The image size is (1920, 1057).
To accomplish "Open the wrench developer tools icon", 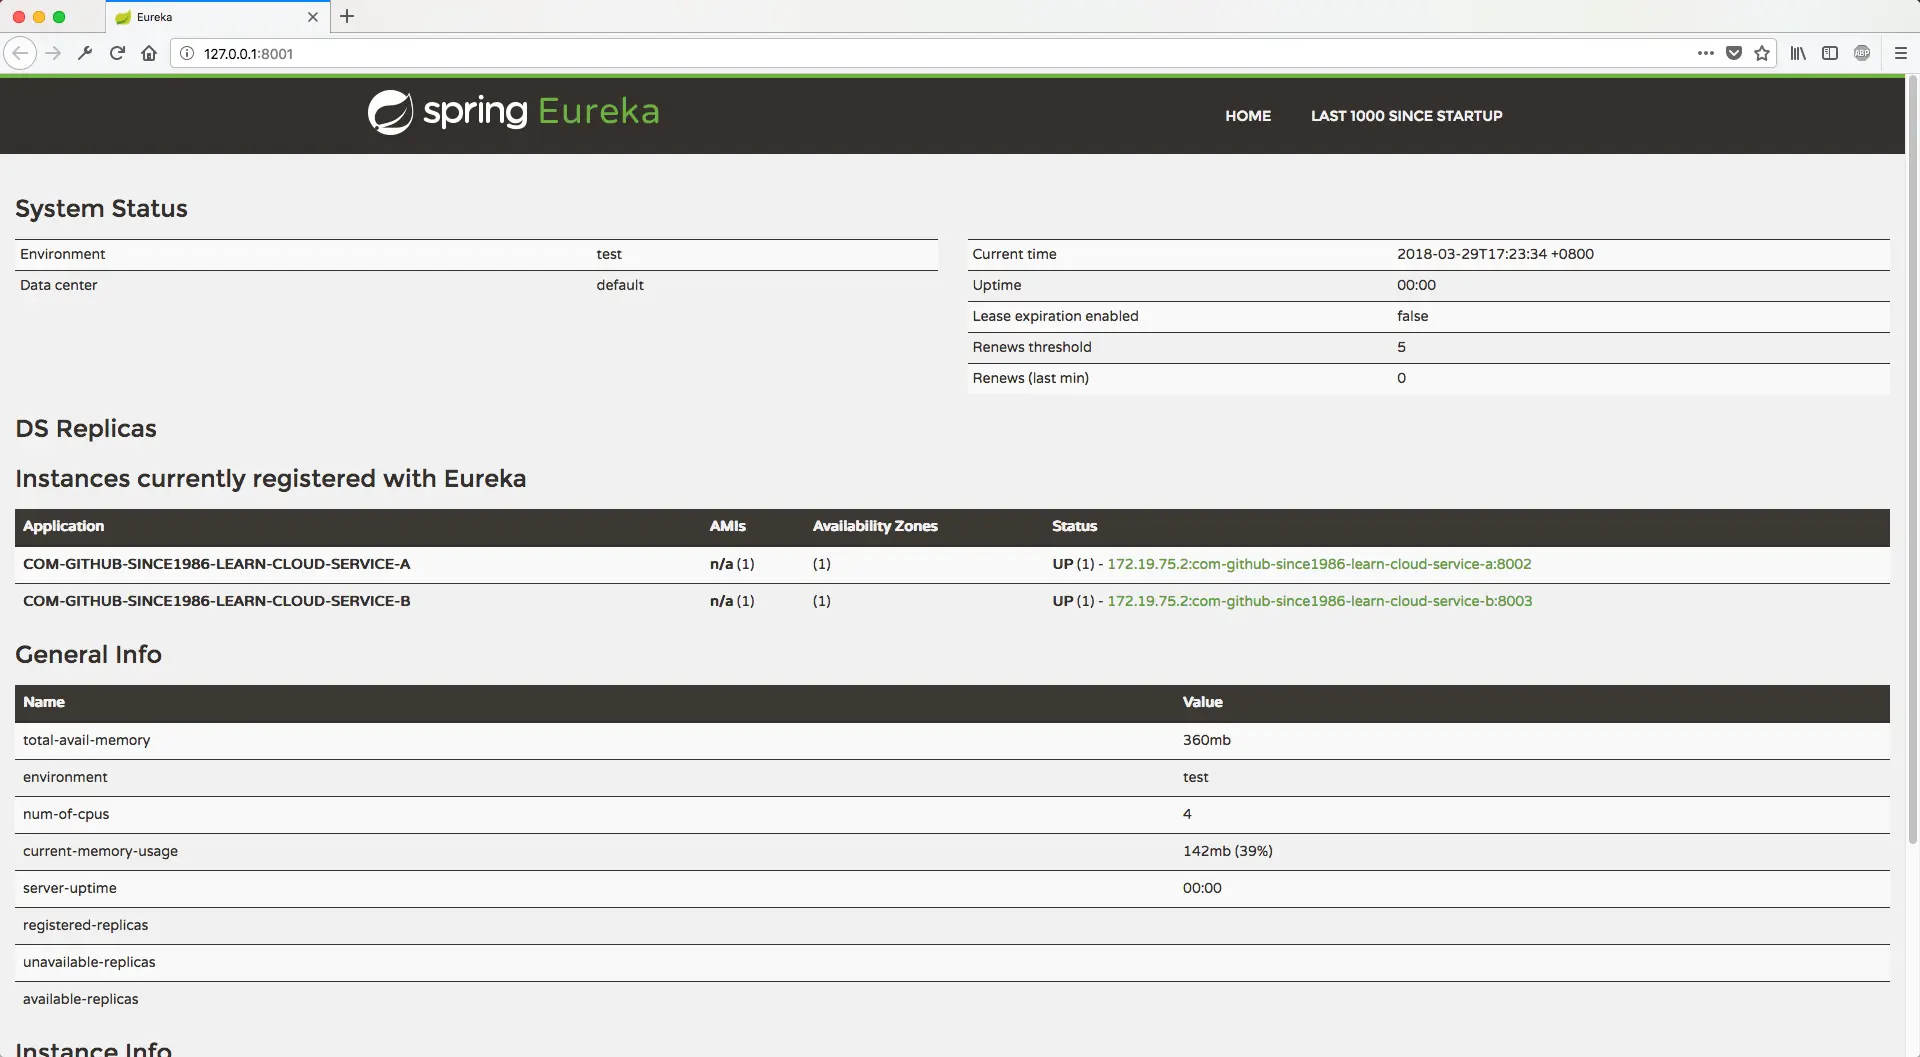I will [85, 53].
